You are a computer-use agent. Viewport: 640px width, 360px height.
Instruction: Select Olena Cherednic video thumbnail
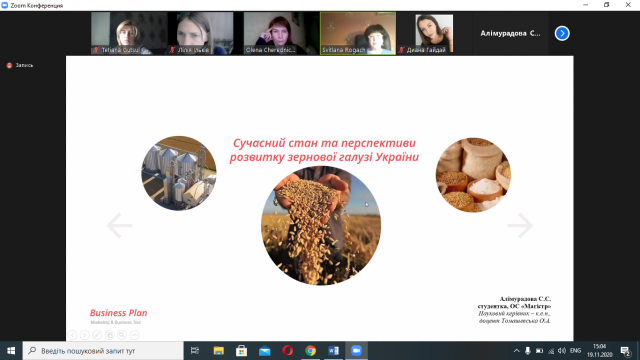[x=281, y=33]
